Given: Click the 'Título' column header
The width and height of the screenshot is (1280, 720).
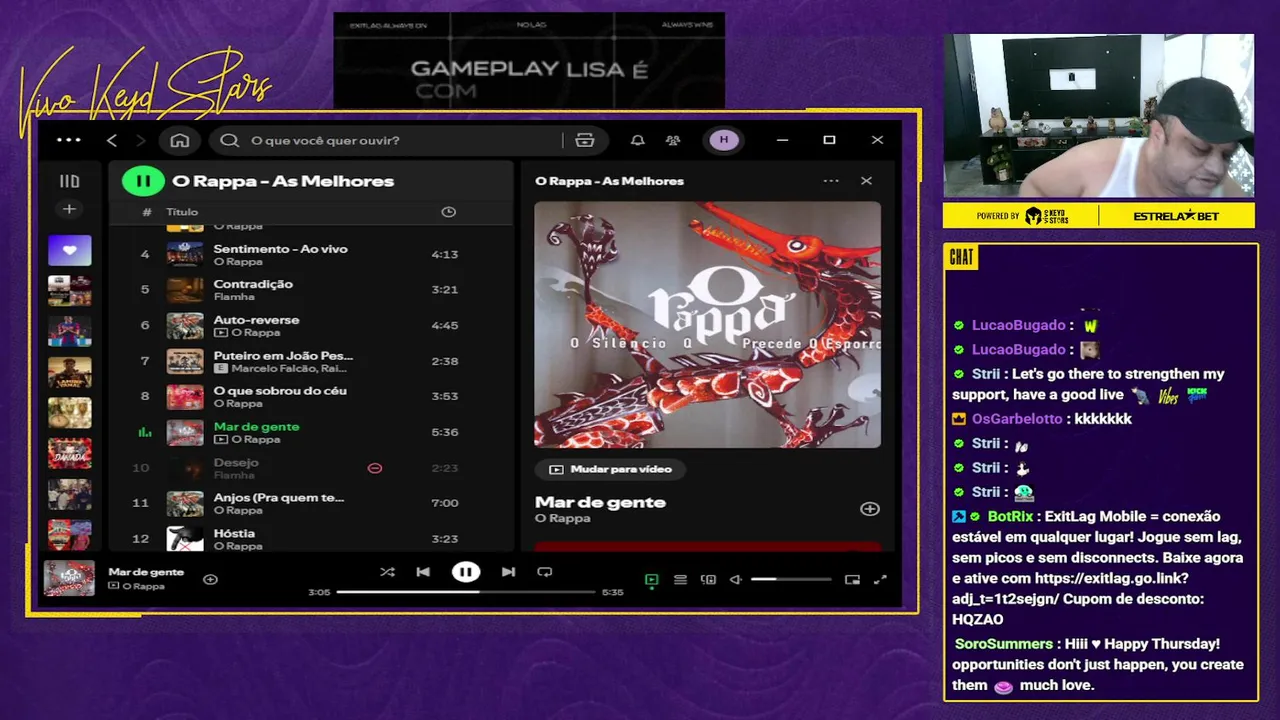Looking at the screenshot, I should 182,212.
